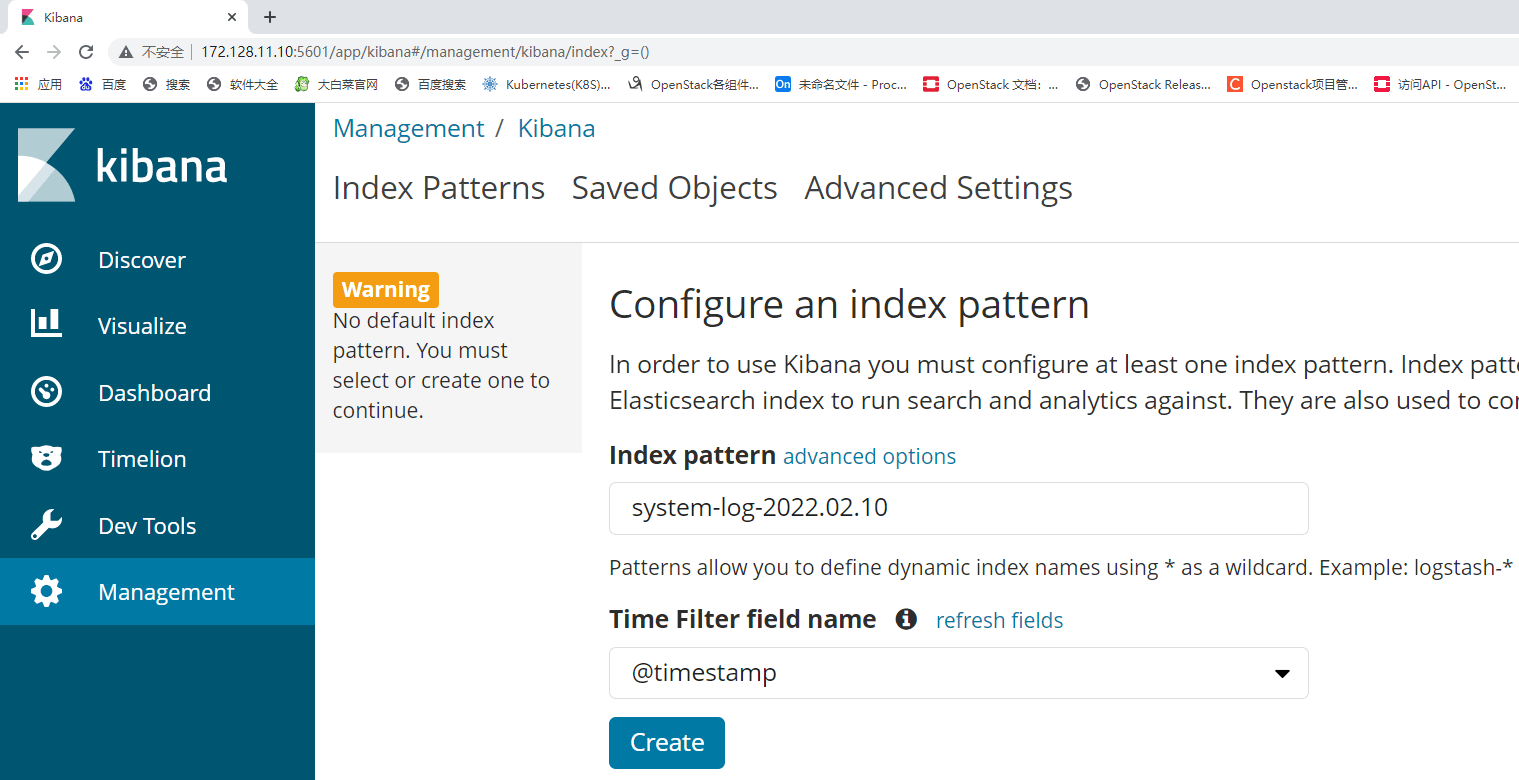Switch to Index Patterns tab
Image resolution: width=1519 pixels, height=780 pixels.
[x=438, y=188]
